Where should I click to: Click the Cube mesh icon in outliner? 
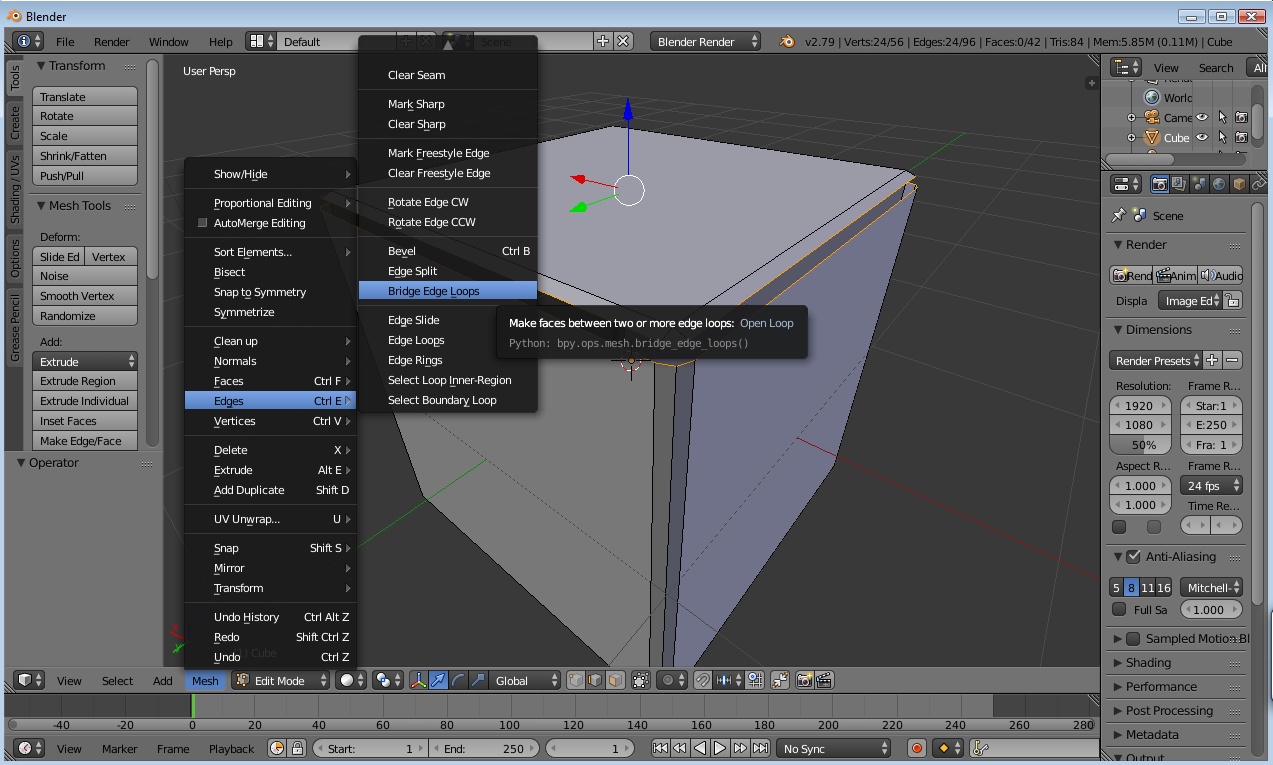tap(1152, 137)
